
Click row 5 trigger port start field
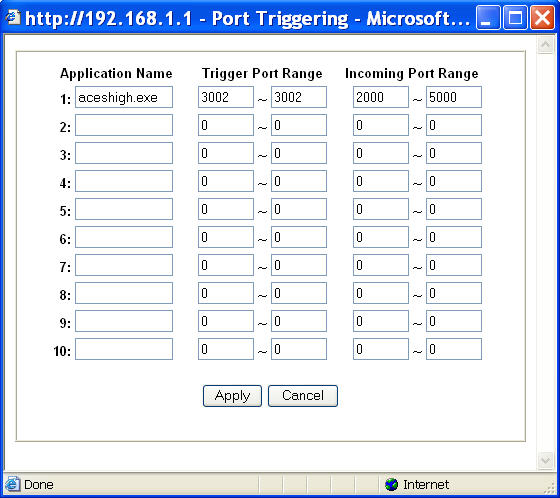coord(226,209)
